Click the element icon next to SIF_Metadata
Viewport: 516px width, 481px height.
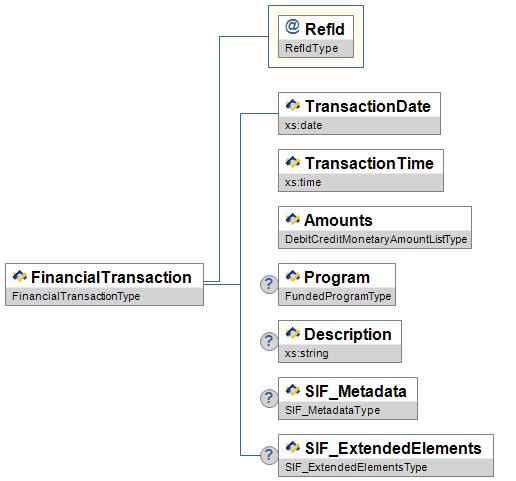tap(292, 390)
